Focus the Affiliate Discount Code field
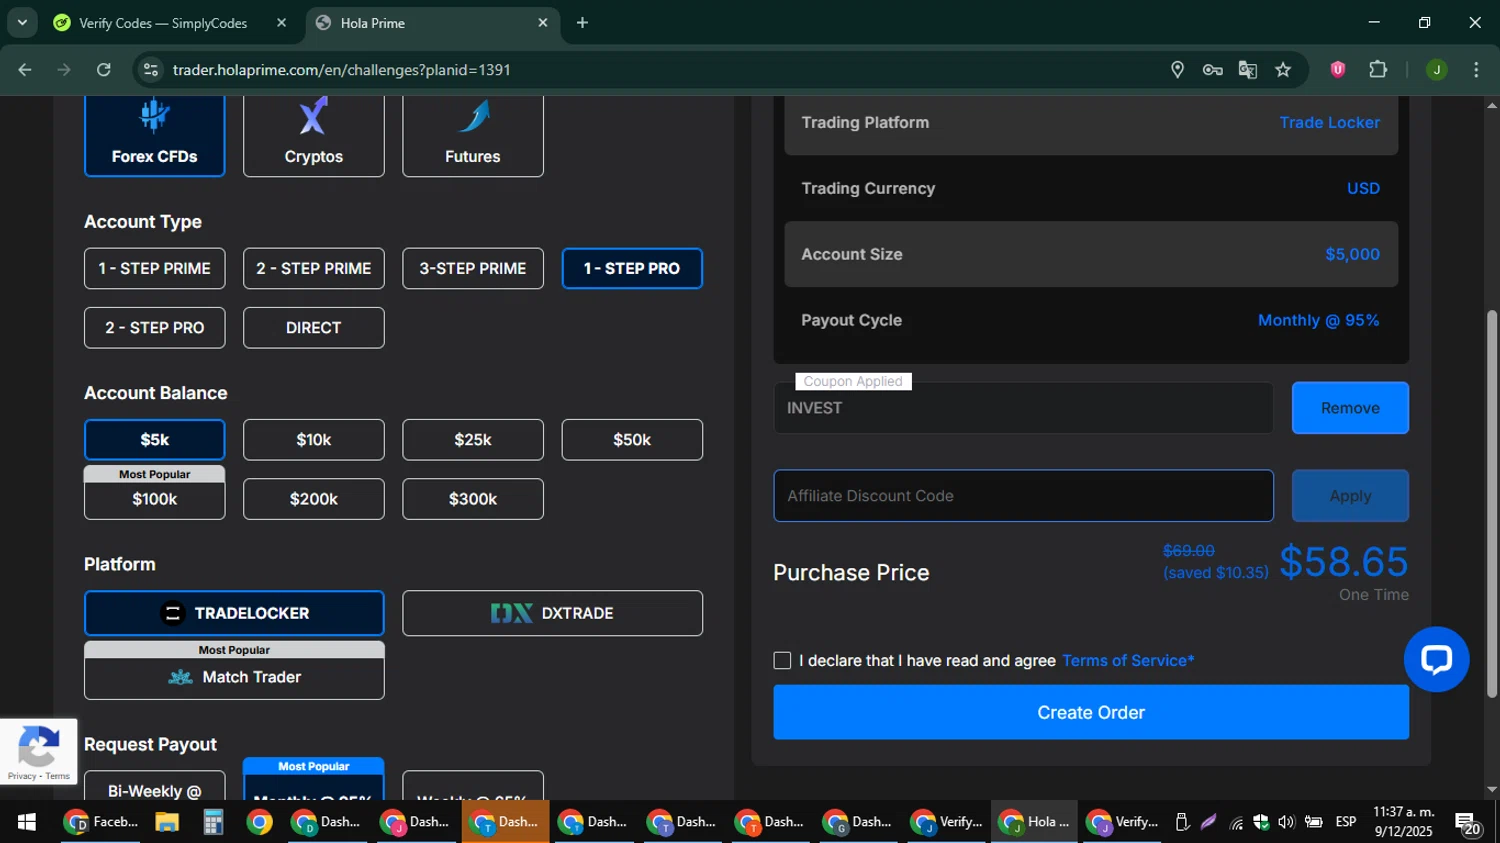 pyautogui.click(x=1023, y=496)
